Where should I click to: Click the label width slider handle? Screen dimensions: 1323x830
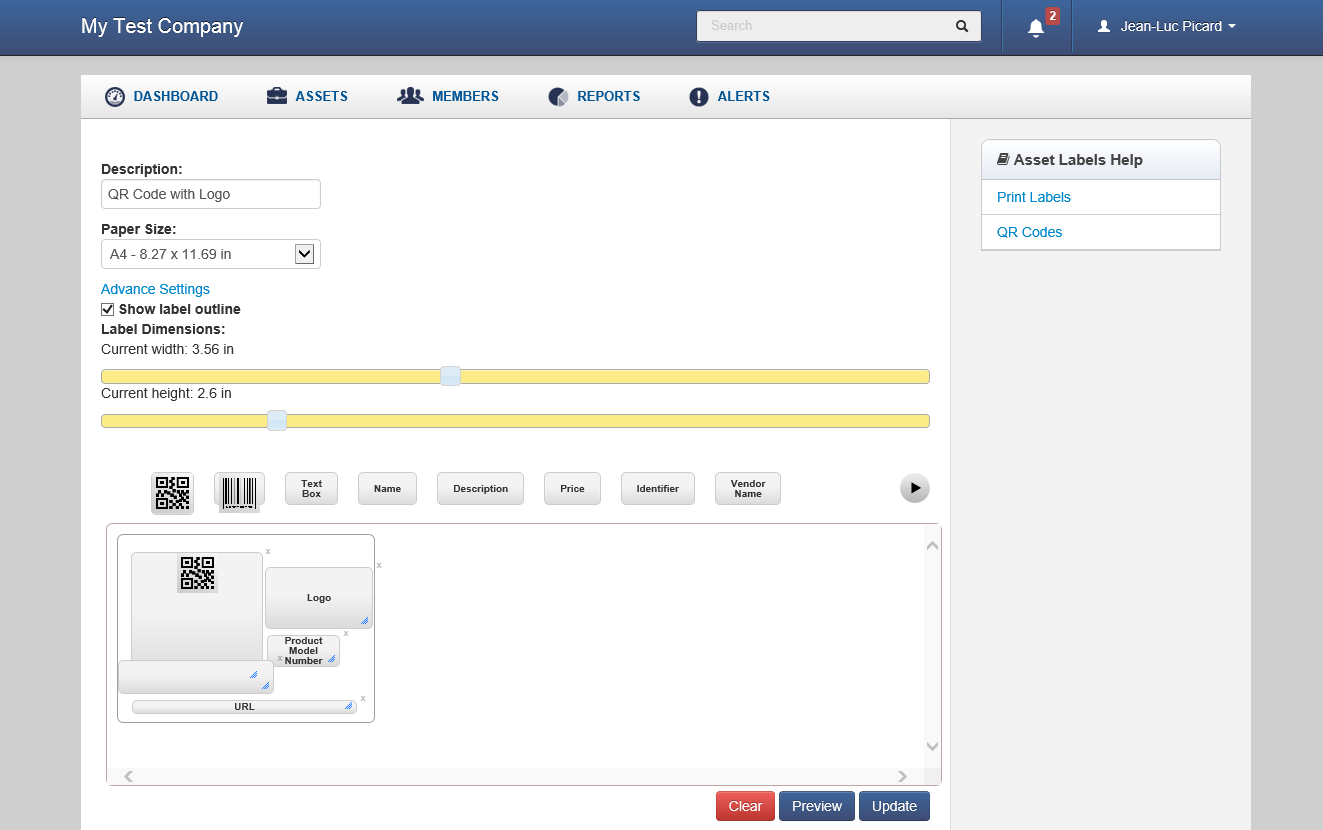click(x=451, y=376)
